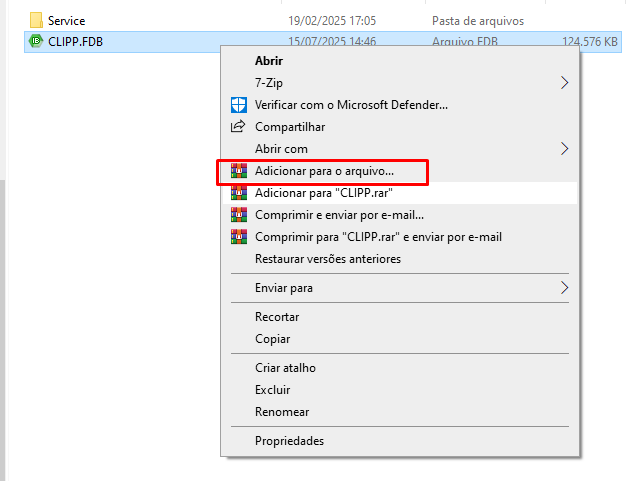The height and width of the screenshot is (481, 635).
Task: Click WinRAR icon beside "Adicionar para o arquivo..."
Action: [x=238, y=171]
